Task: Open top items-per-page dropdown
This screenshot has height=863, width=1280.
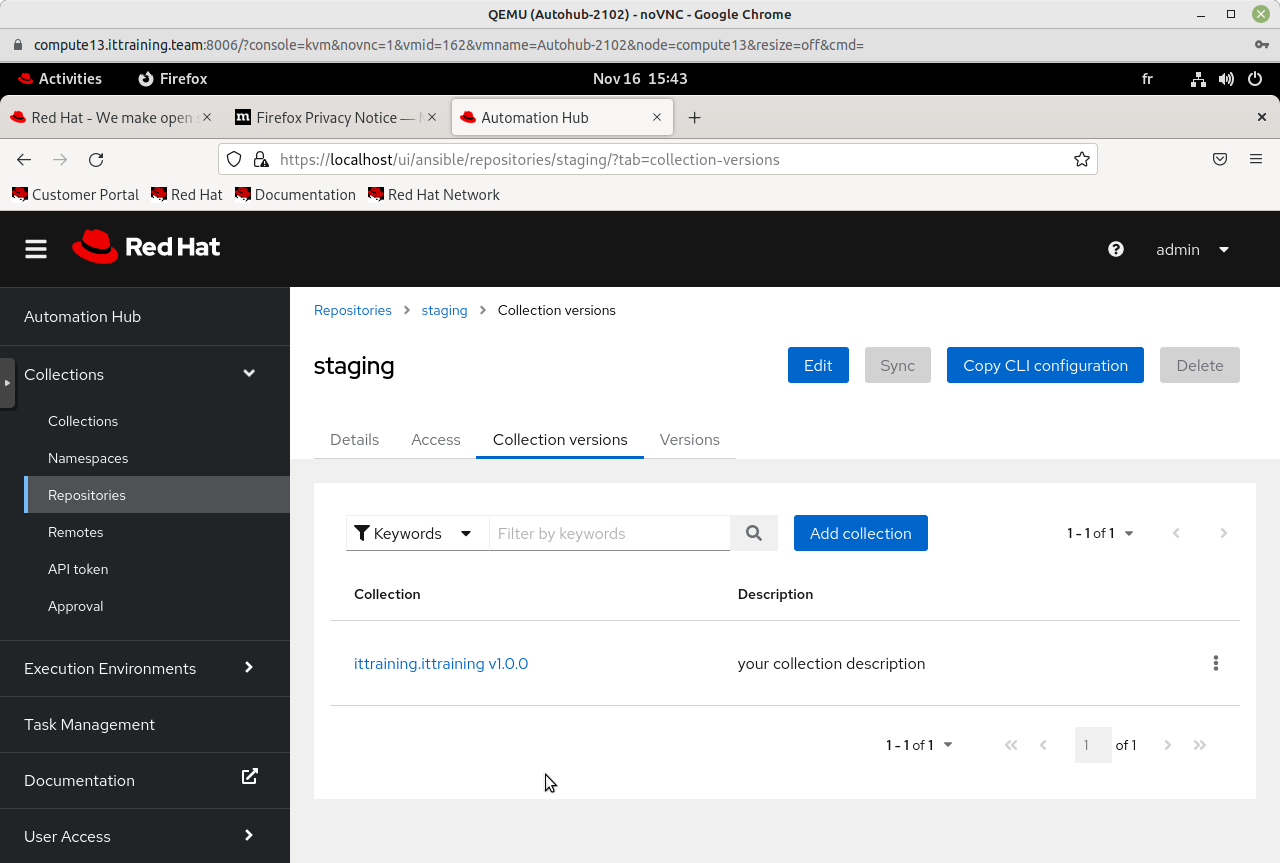Action: point(1100,533)
